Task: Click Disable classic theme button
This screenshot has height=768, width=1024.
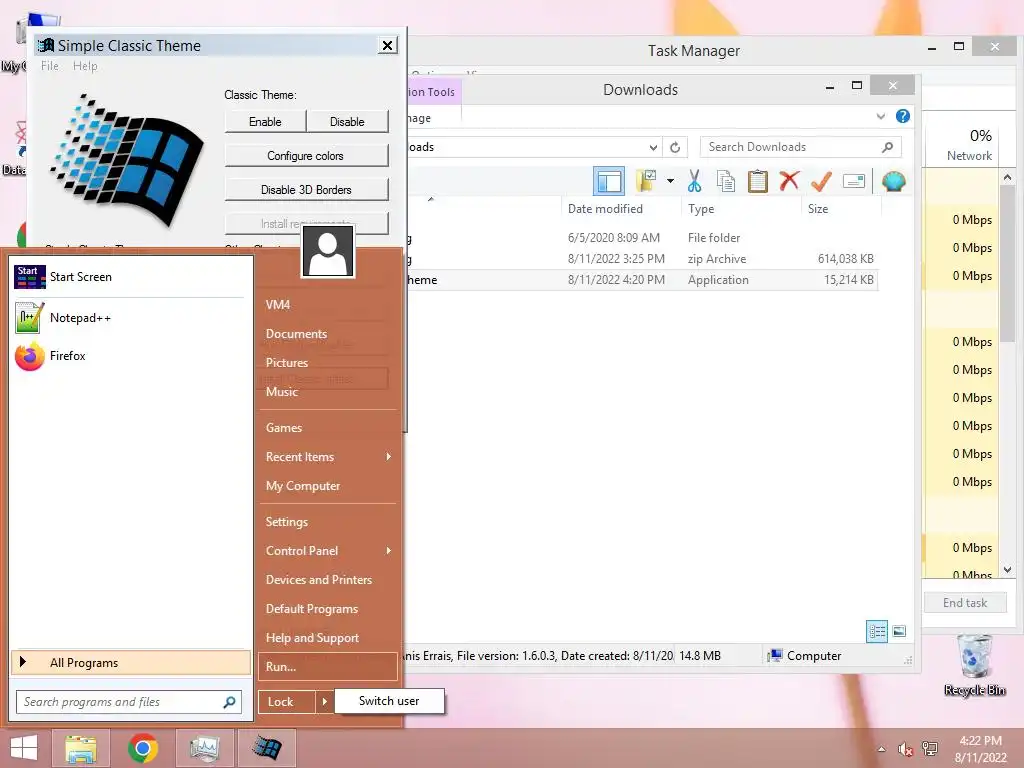Action: pos(347,122)
